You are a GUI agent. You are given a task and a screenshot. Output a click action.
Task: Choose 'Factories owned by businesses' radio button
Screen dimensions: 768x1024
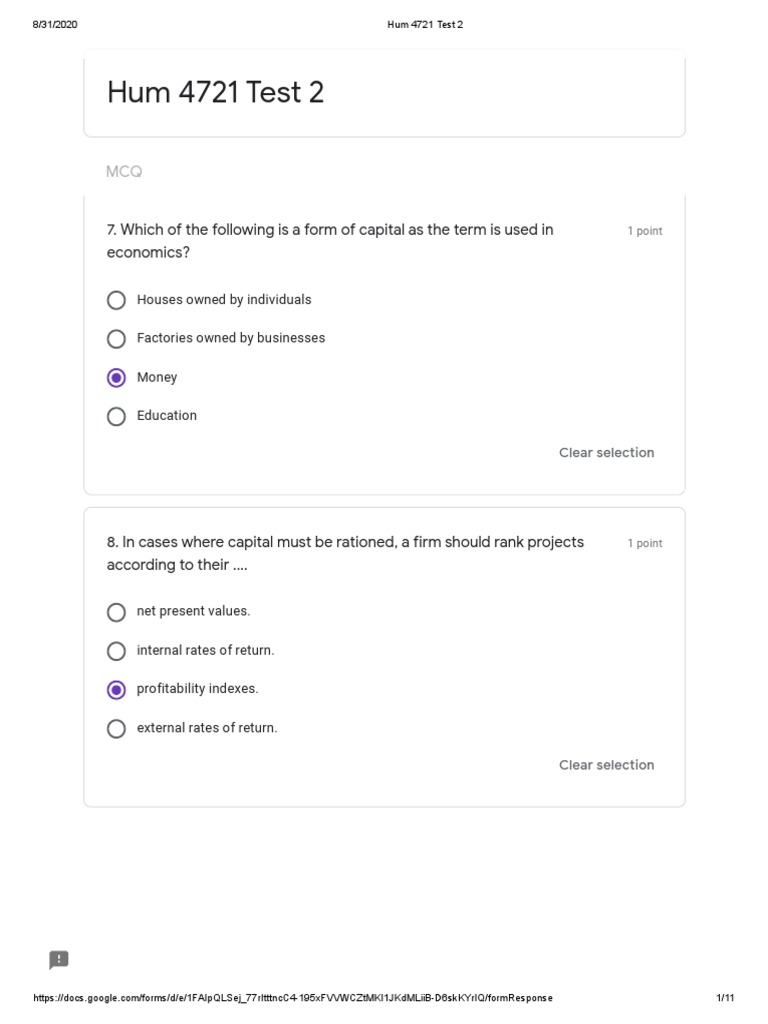pyautogui.click(x=117, y=338)
